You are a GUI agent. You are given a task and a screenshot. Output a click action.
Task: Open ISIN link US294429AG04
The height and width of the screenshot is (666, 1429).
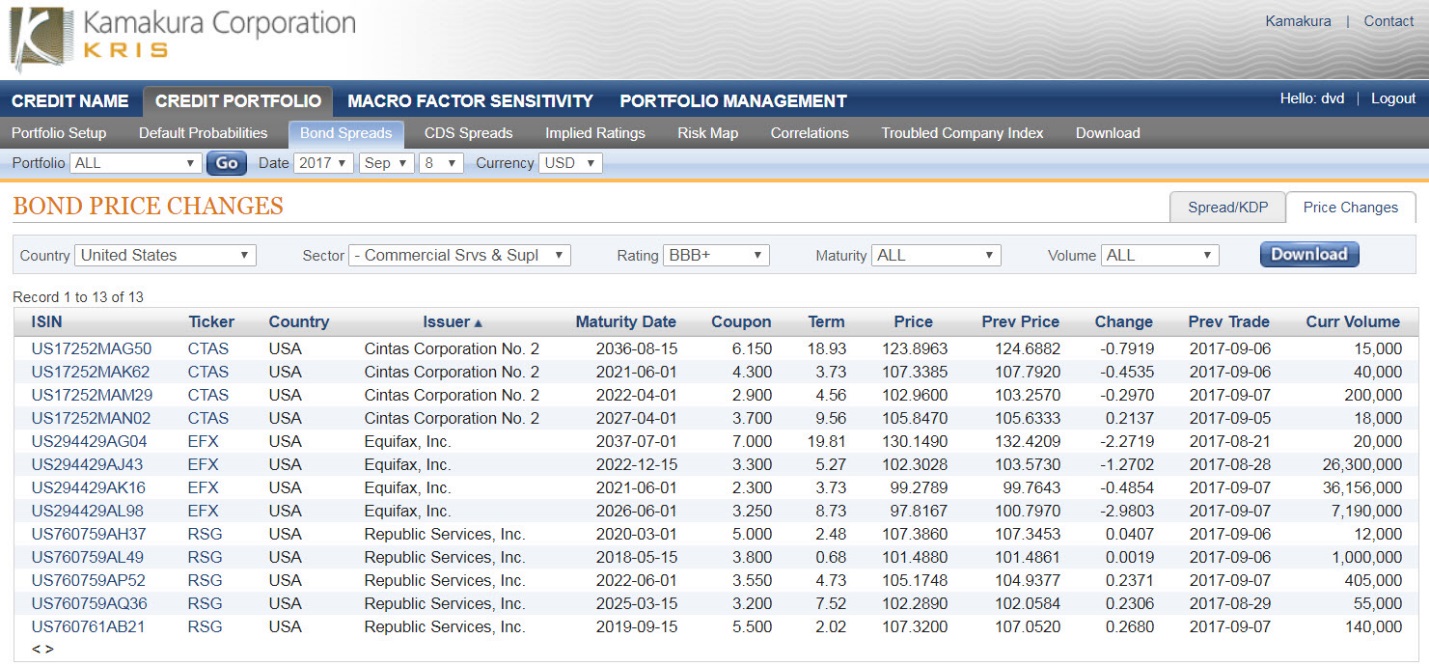point(89,441)
